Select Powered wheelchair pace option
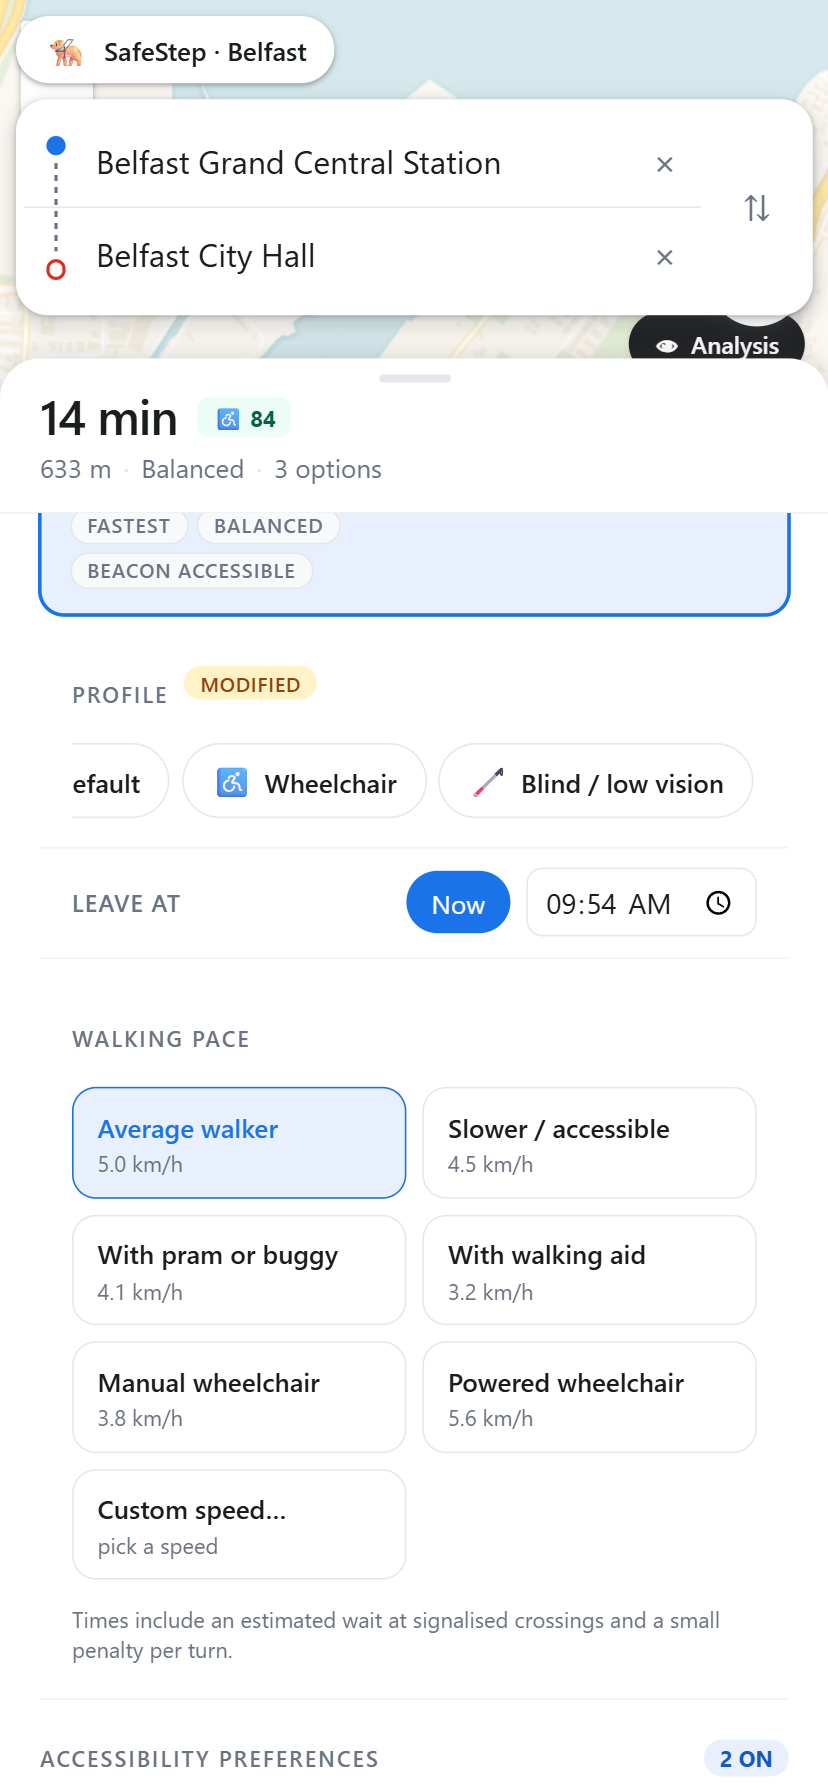Screen dimensions: 828x1792 tap(589, 1397)
